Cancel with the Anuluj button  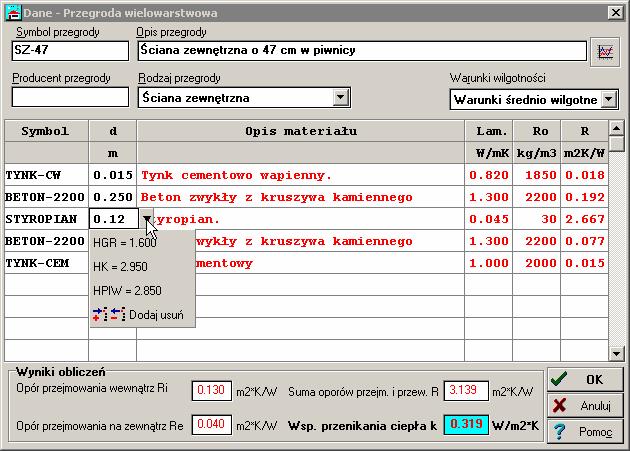[x=585, y=406]
